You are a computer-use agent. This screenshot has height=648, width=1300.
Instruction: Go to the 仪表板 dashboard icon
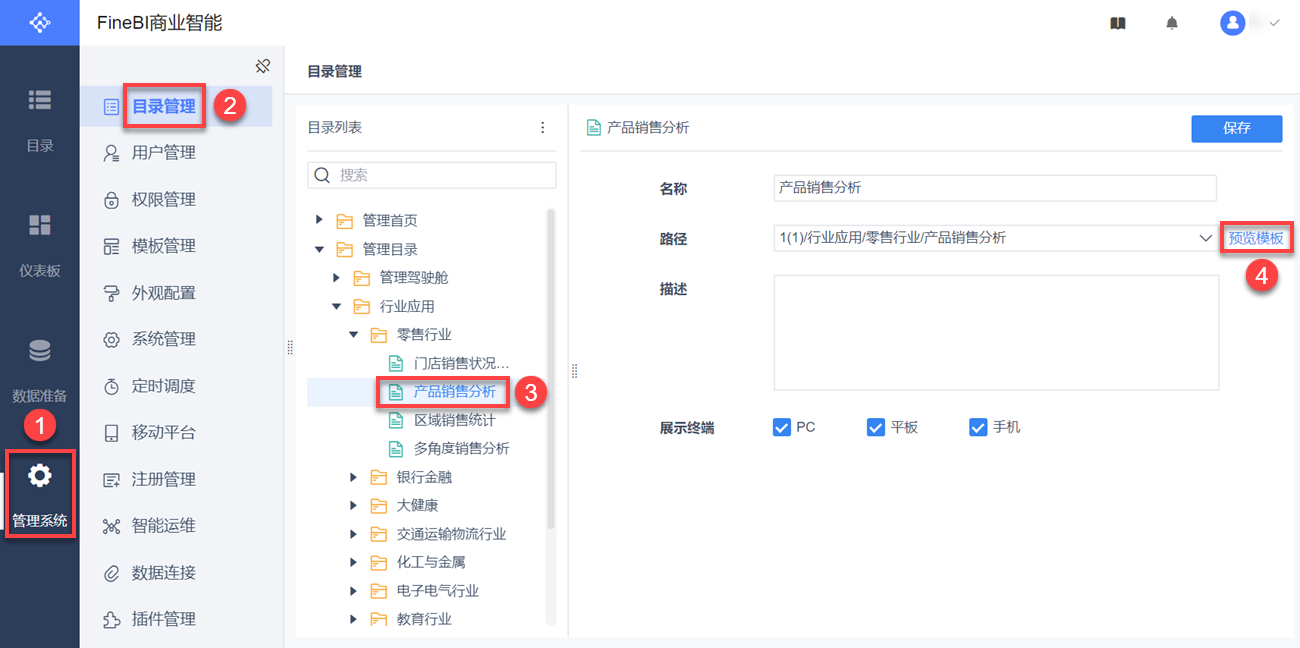coord(39,225)
